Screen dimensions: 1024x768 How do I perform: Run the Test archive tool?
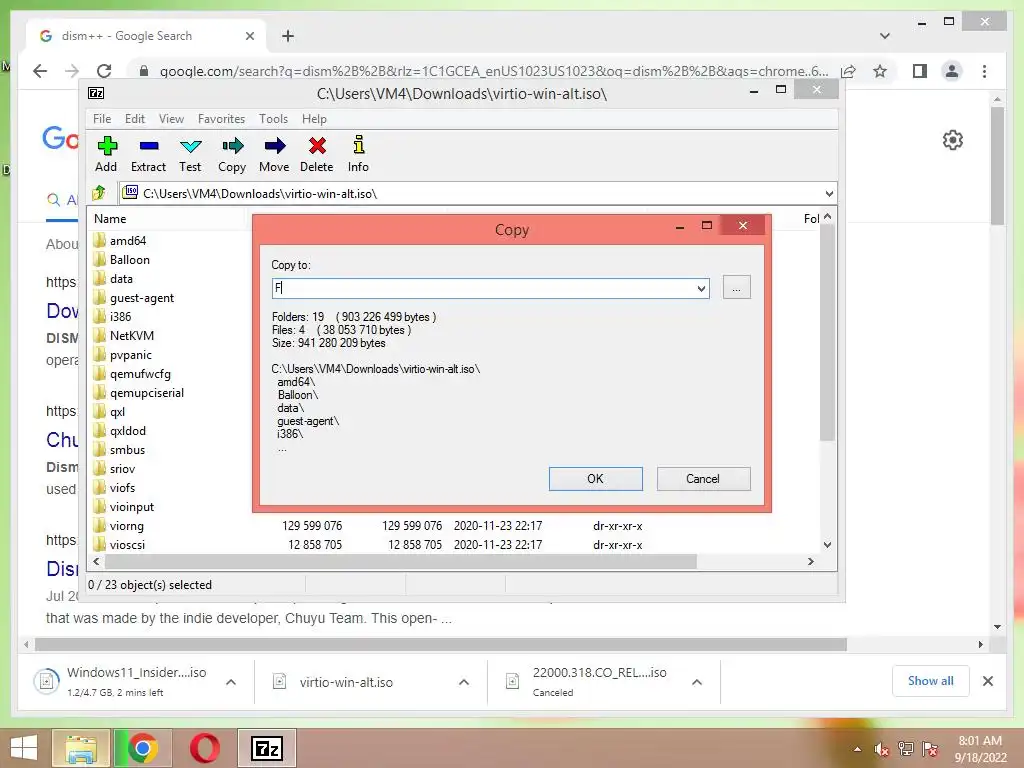190,154
